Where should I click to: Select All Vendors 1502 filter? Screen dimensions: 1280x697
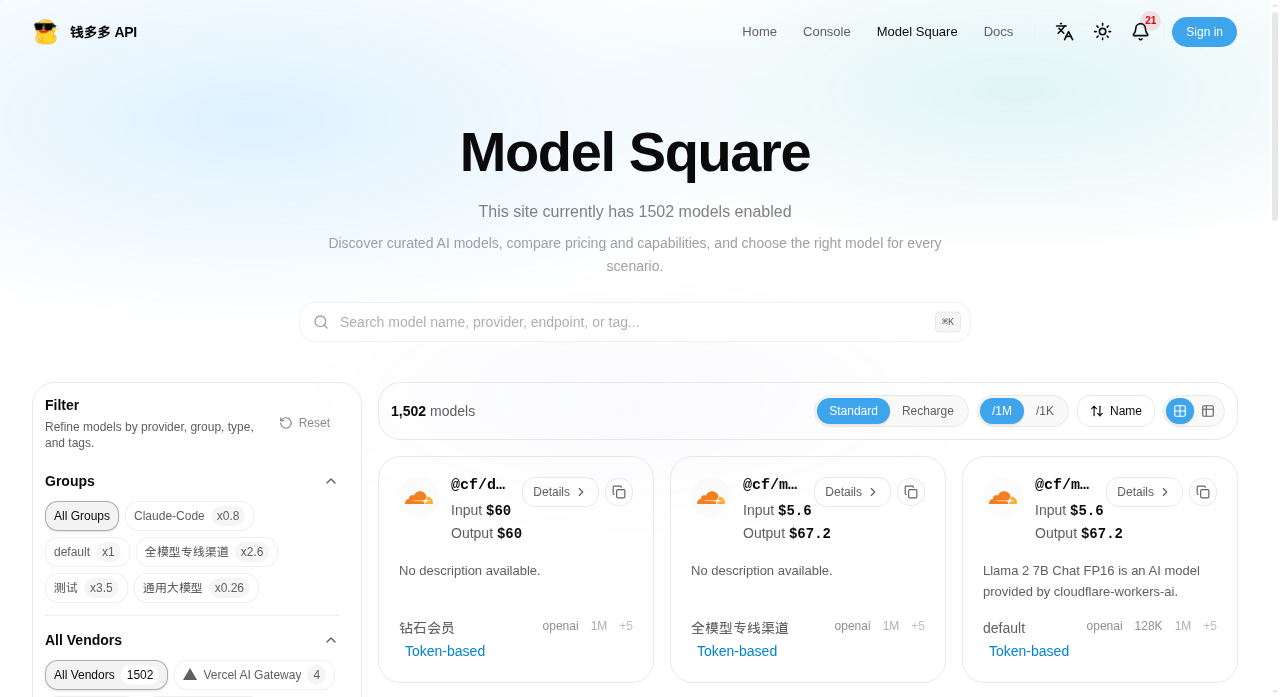pyautogui.click(x=106, y=675)
